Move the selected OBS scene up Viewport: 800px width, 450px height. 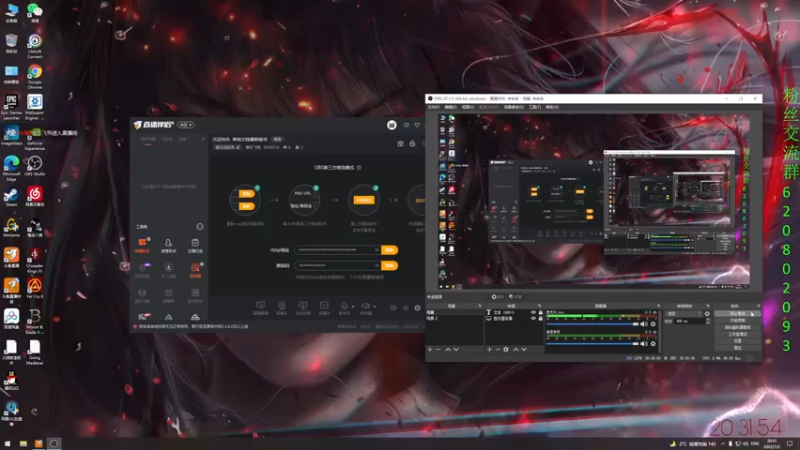pyautogui.click(x=448, y=349)
